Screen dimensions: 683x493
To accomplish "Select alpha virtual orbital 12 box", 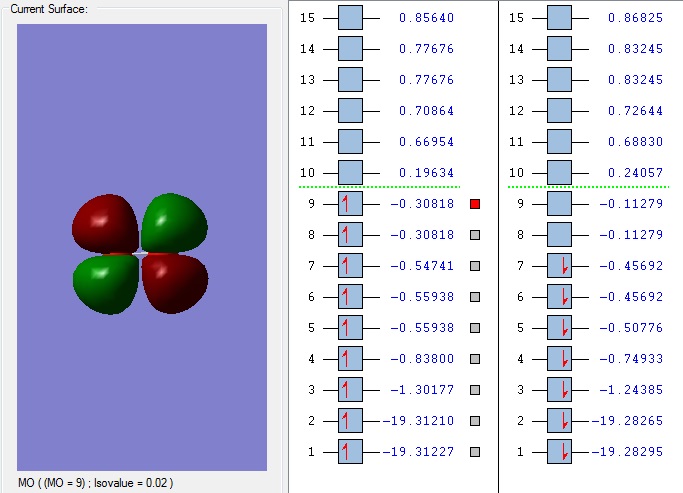I will pos(350,111).
